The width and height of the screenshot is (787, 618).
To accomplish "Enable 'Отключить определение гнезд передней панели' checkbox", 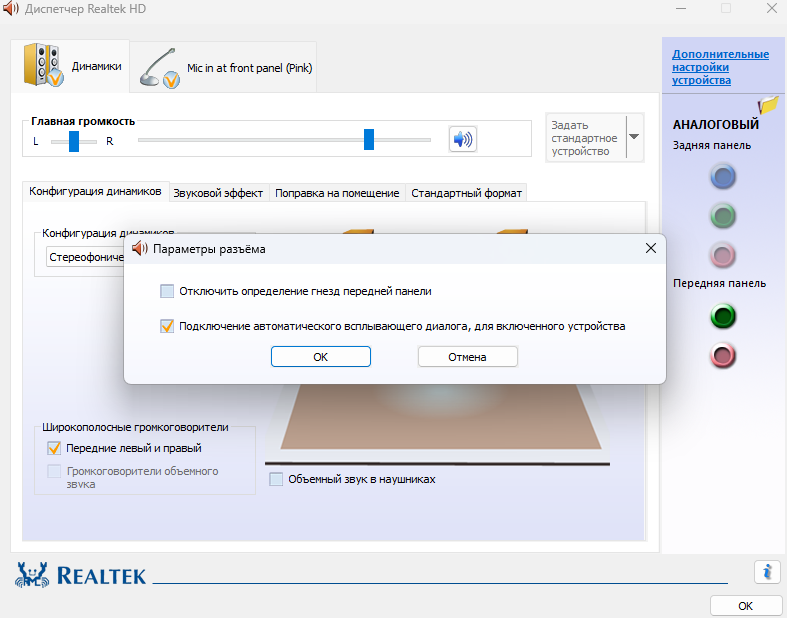I will pyautogui.click(x=167, y=291).
